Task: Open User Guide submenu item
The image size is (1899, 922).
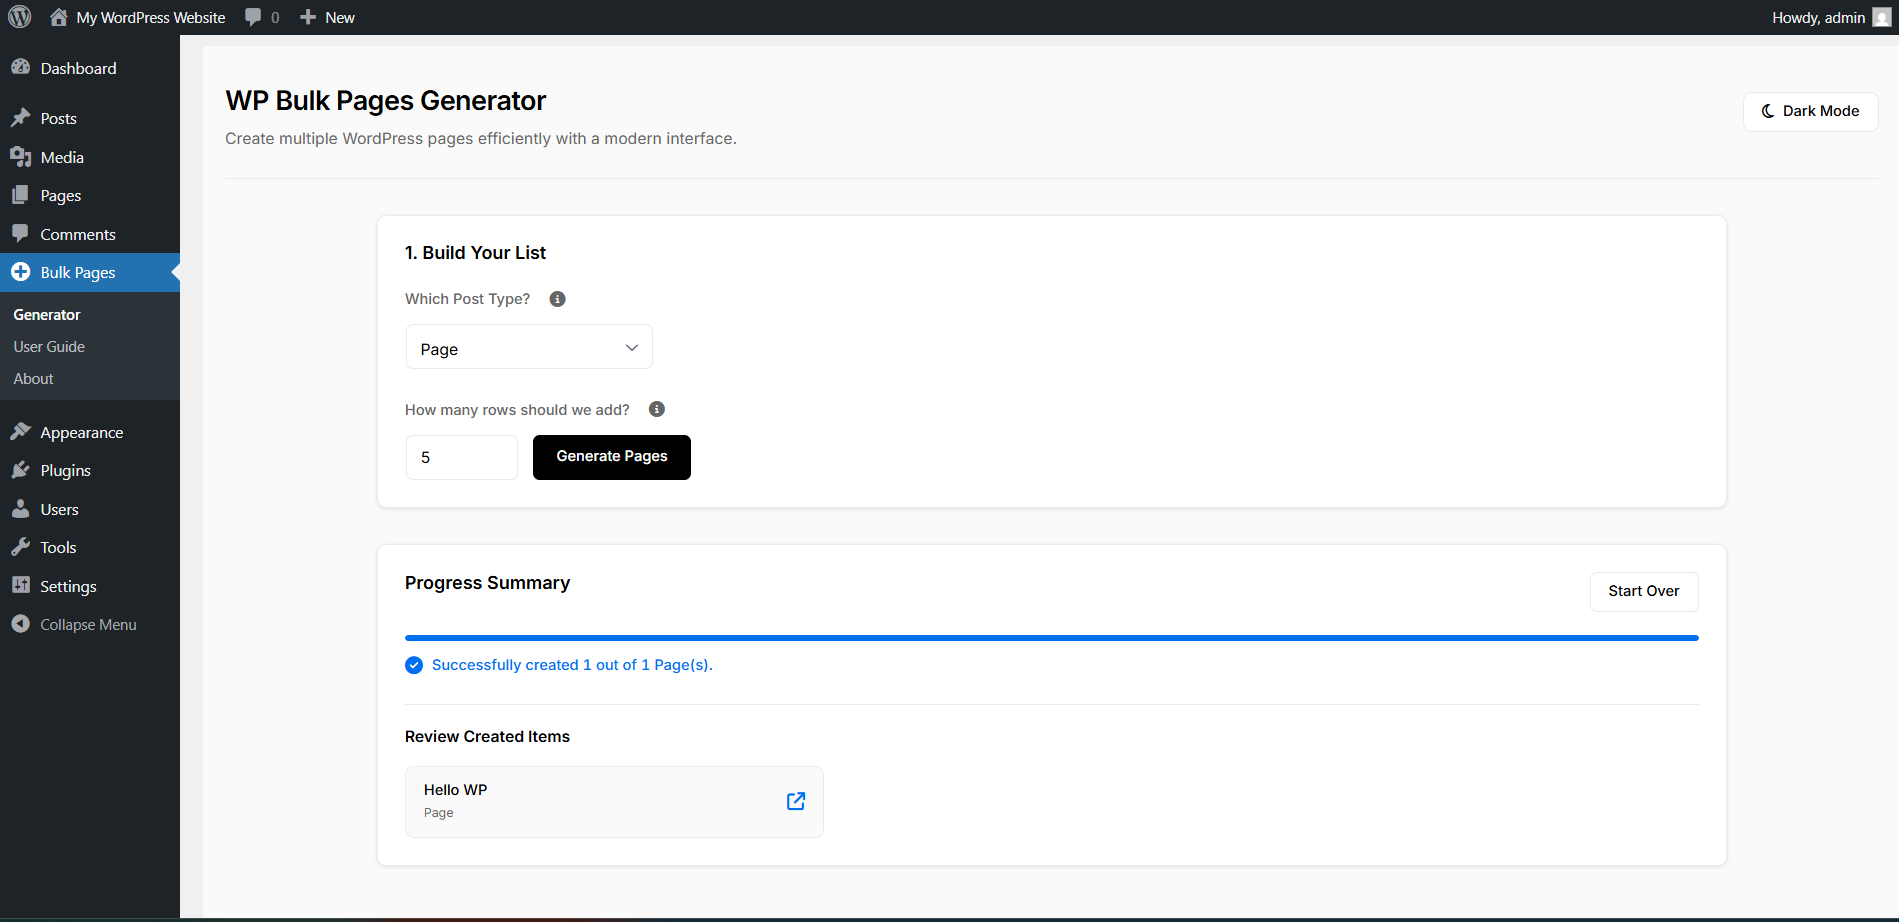Action: [49, 347]
